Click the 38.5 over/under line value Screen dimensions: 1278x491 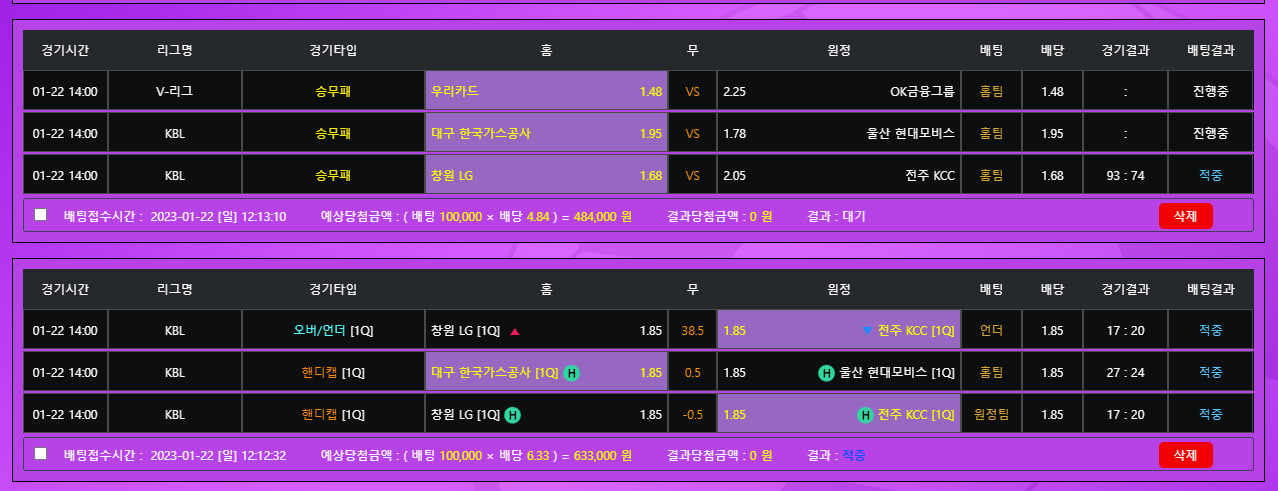(x=692, y=330)
